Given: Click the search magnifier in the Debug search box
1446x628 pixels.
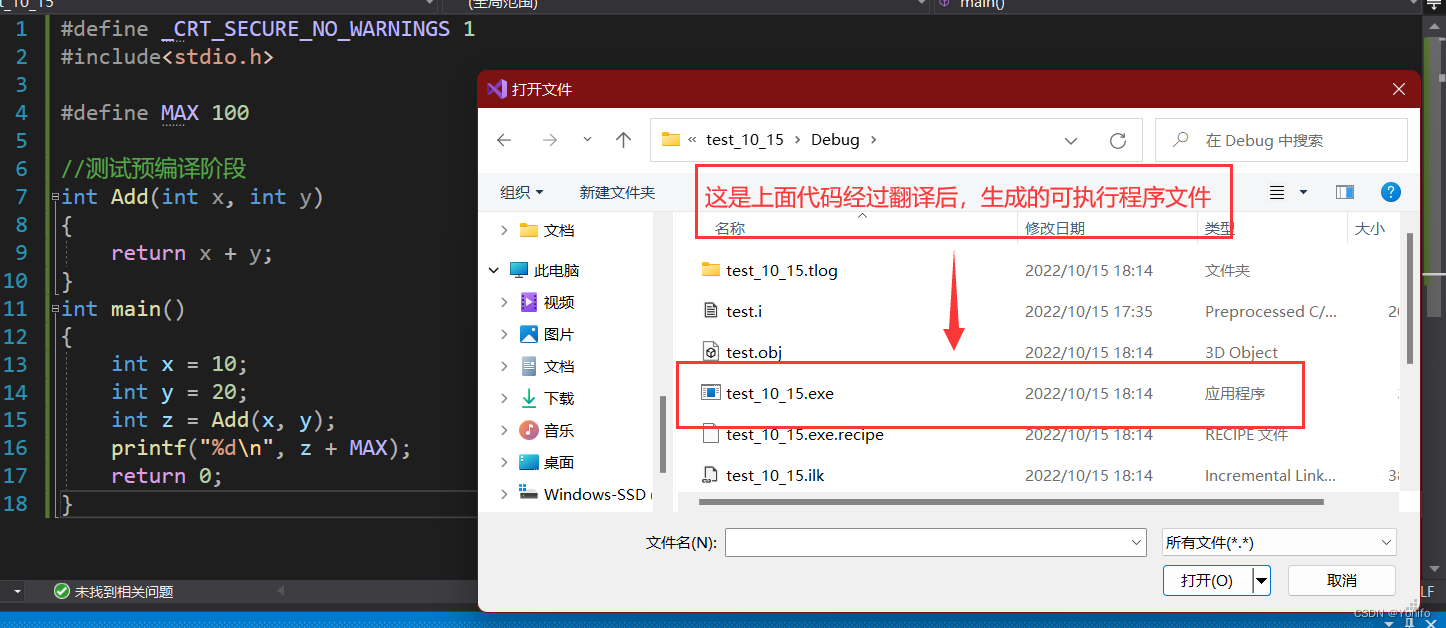Looking at the screenshot, I should point(1181,139).
